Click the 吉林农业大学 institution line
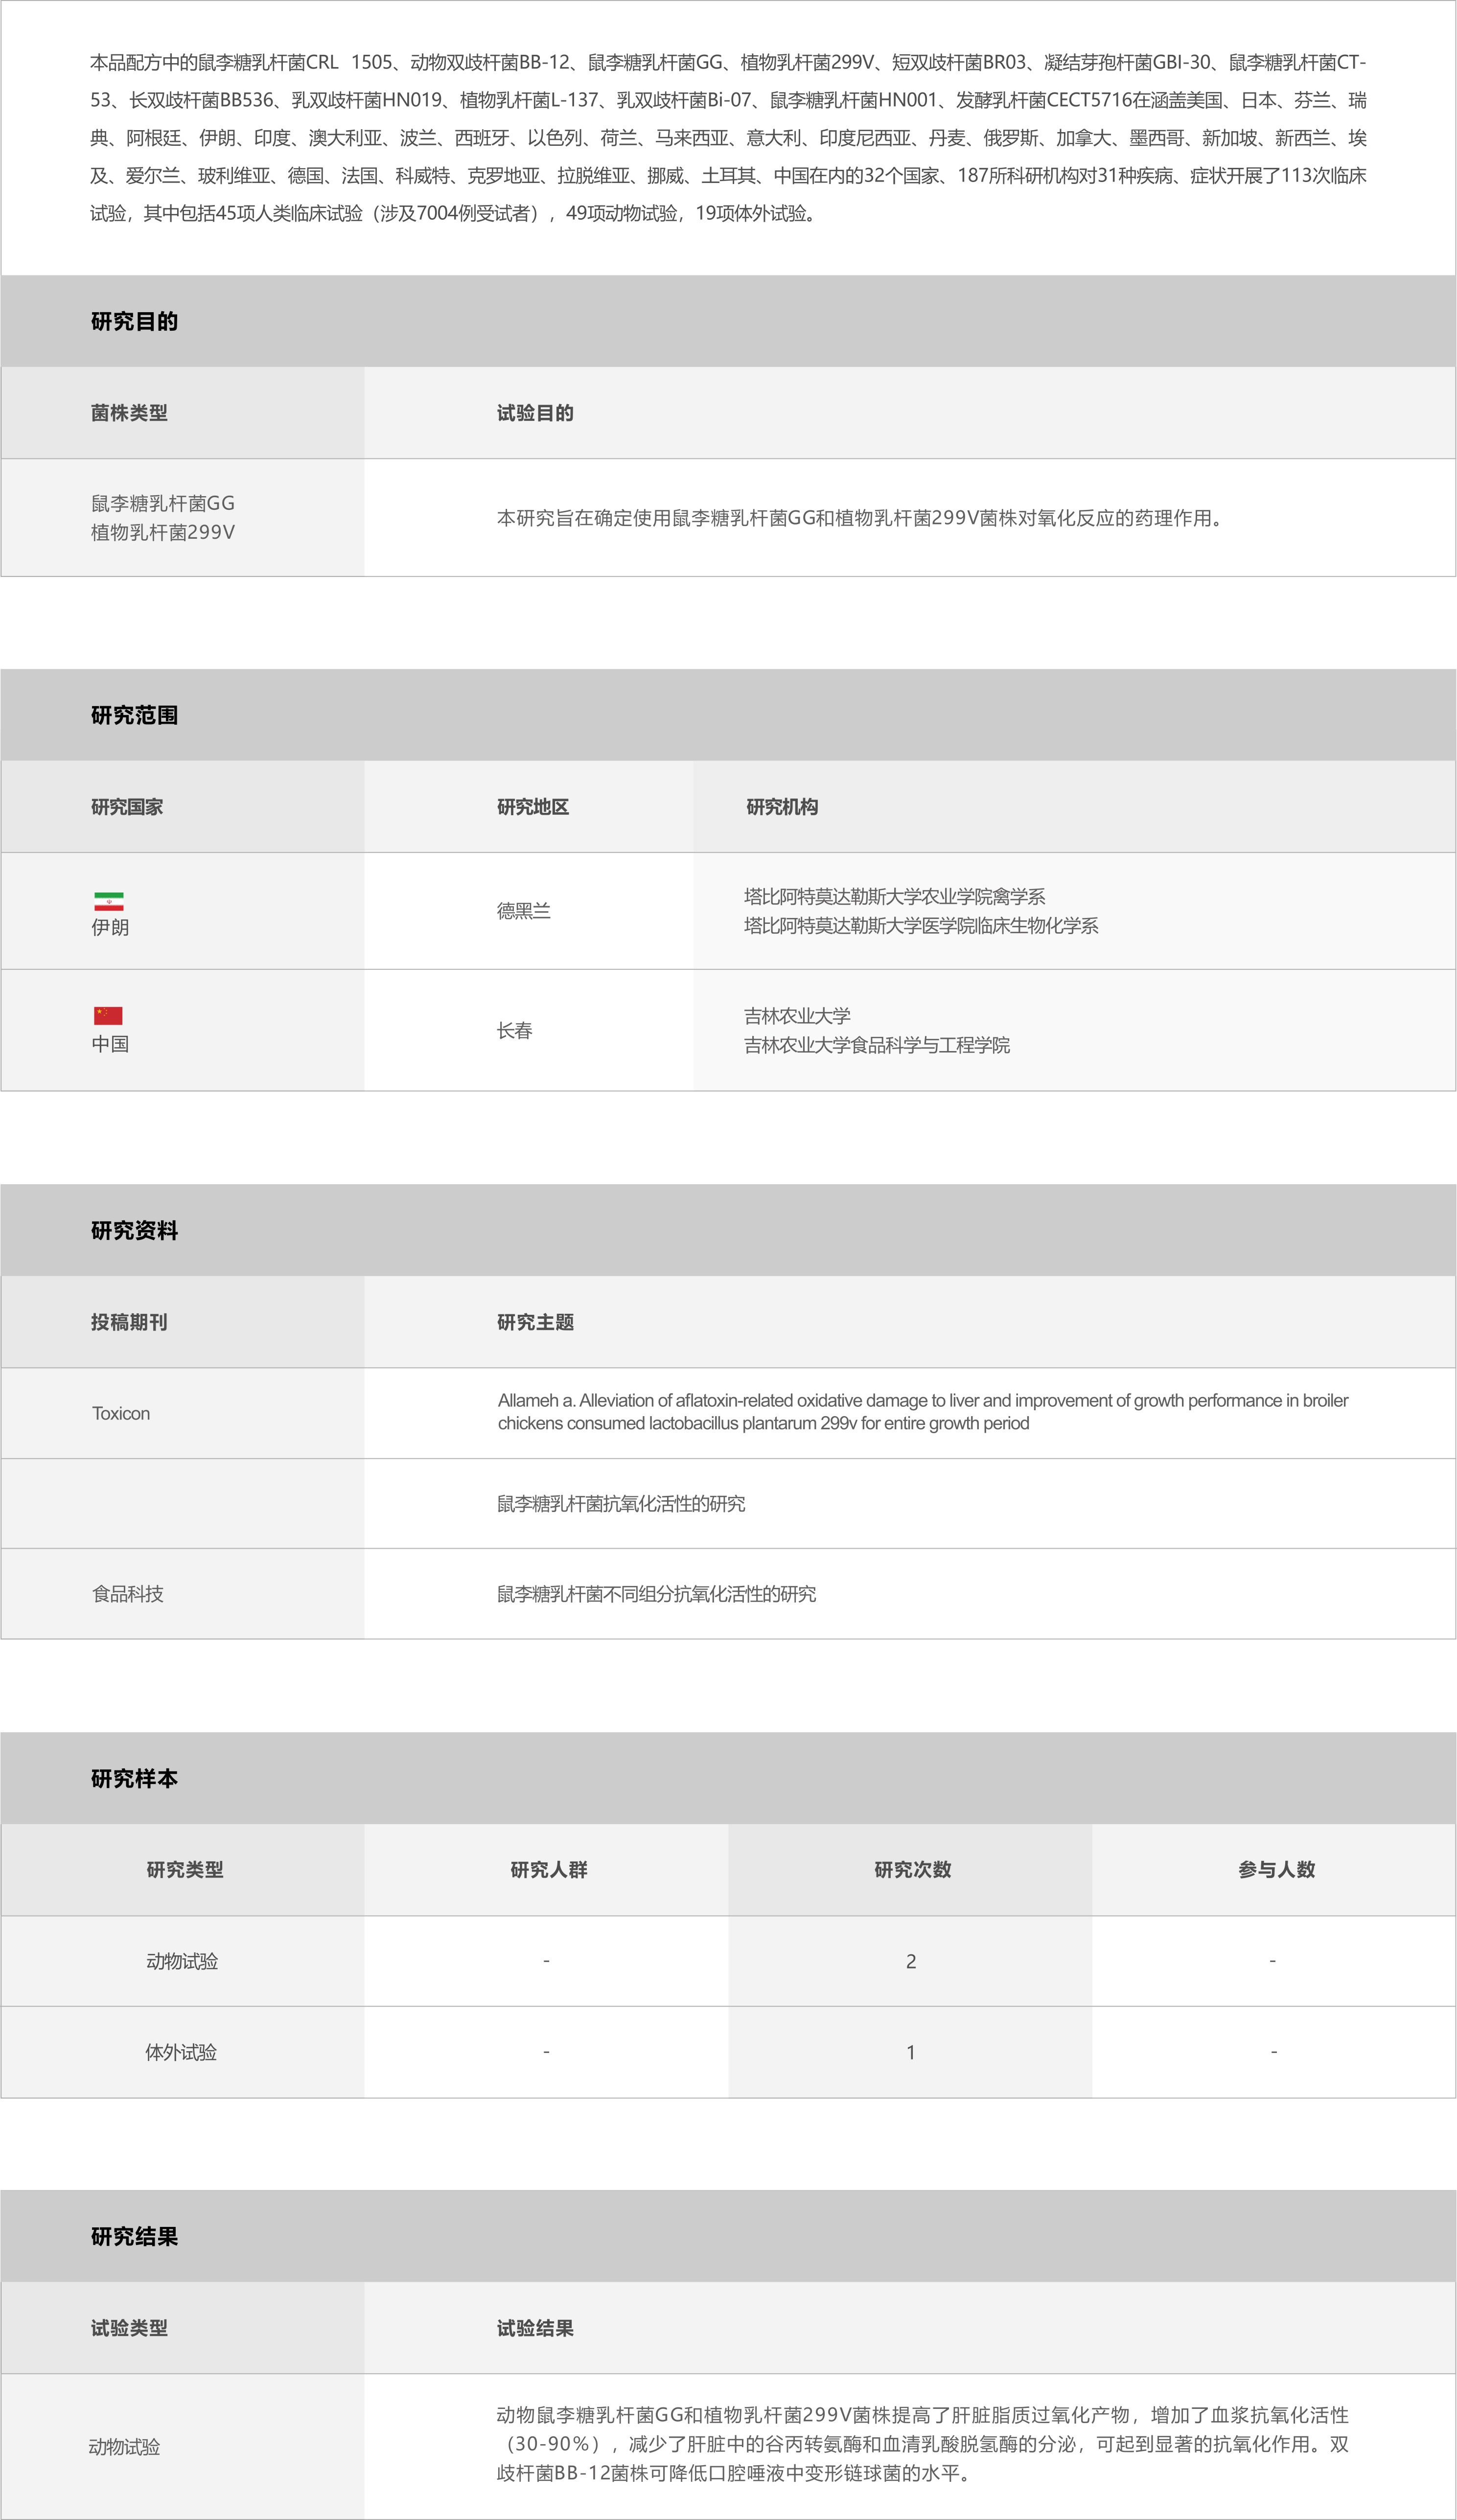Image resolution: width=1457 pixels, height=2520 pixels. coord(797,1016)
